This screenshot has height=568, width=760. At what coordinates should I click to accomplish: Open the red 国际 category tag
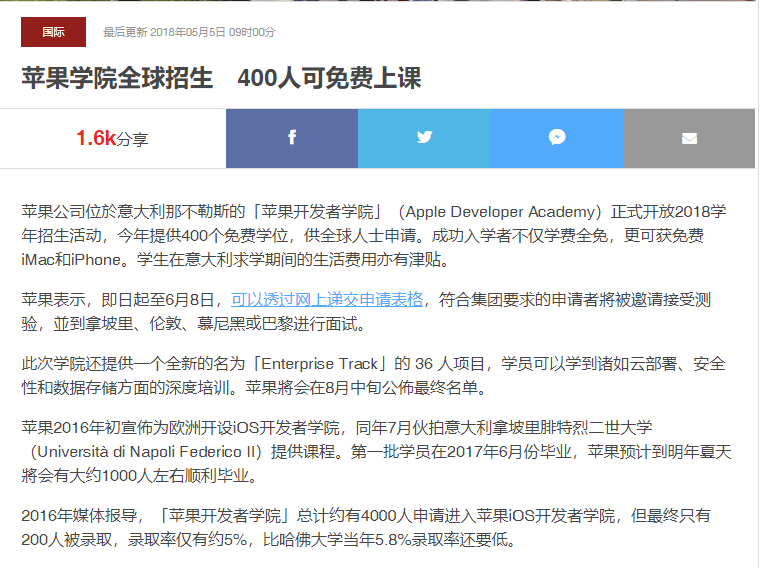tap(53, 32)
